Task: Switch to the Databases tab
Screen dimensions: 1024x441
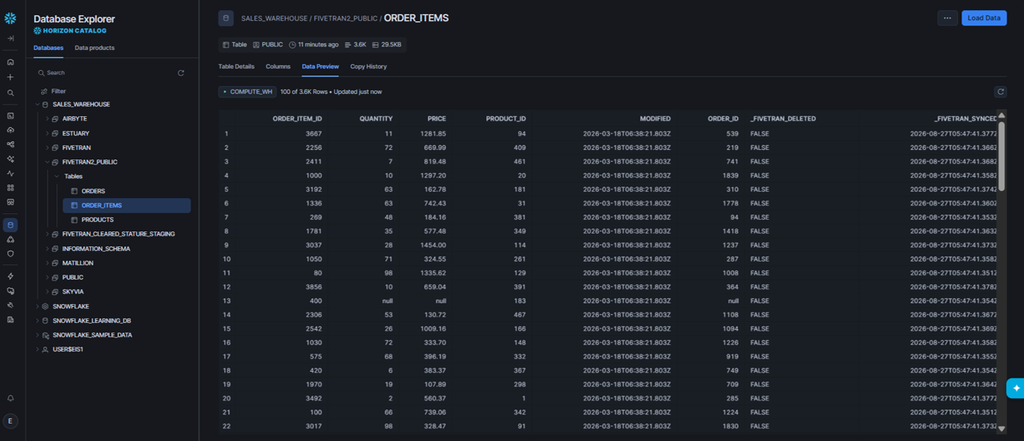Action: (x=49, y=48)
